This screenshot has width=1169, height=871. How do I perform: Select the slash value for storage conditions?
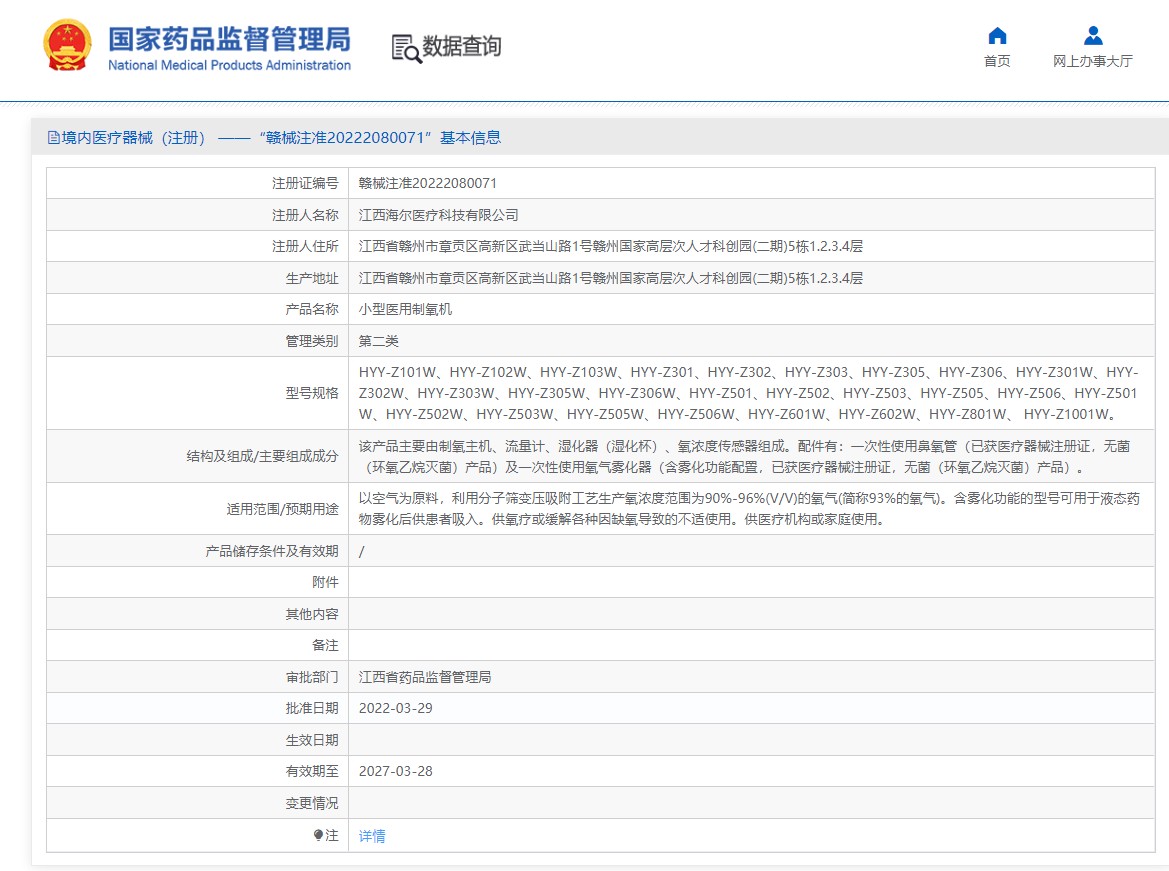coord(362,552)
